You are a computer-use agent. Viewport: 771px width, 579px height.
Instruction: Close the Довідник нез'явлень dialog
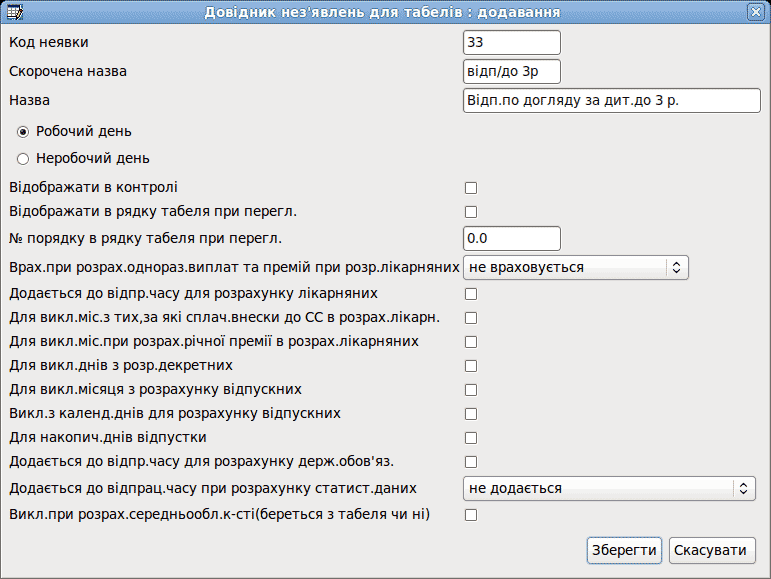[x=755, y=12]
